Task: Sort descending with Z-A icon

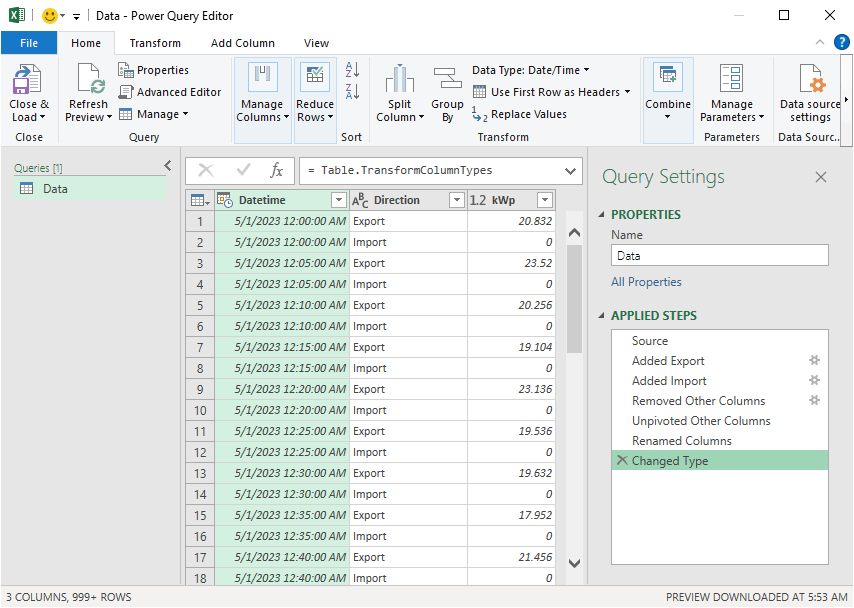Action: pos(352,91)
